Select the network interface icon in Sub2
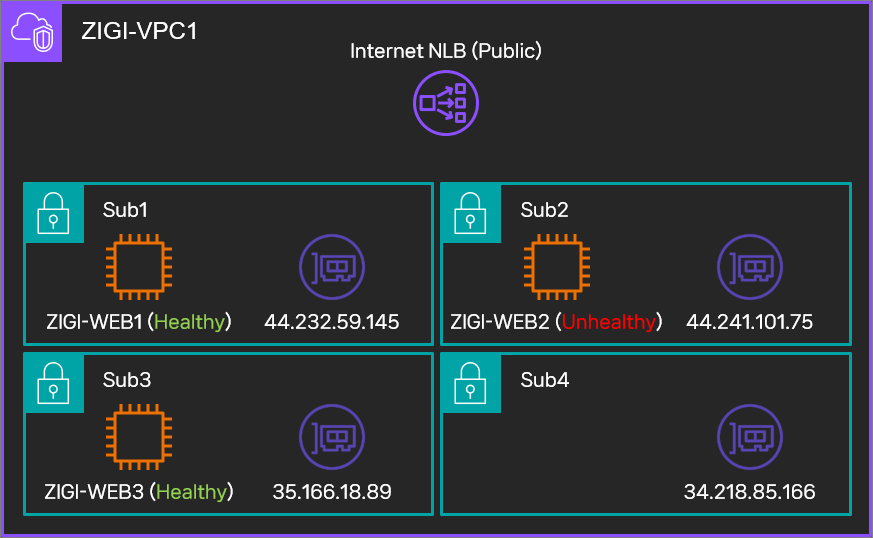Viewport: 873px width, 538px height. coord(750,267)
